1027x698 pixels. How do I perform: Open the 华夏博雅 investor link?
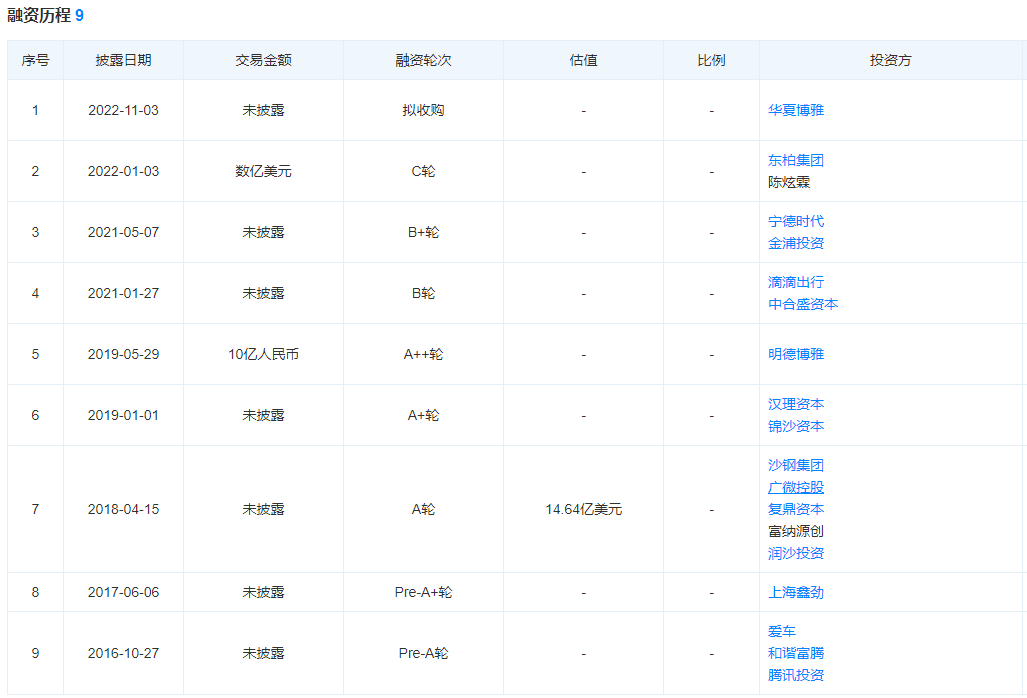[x=796, y=110]
